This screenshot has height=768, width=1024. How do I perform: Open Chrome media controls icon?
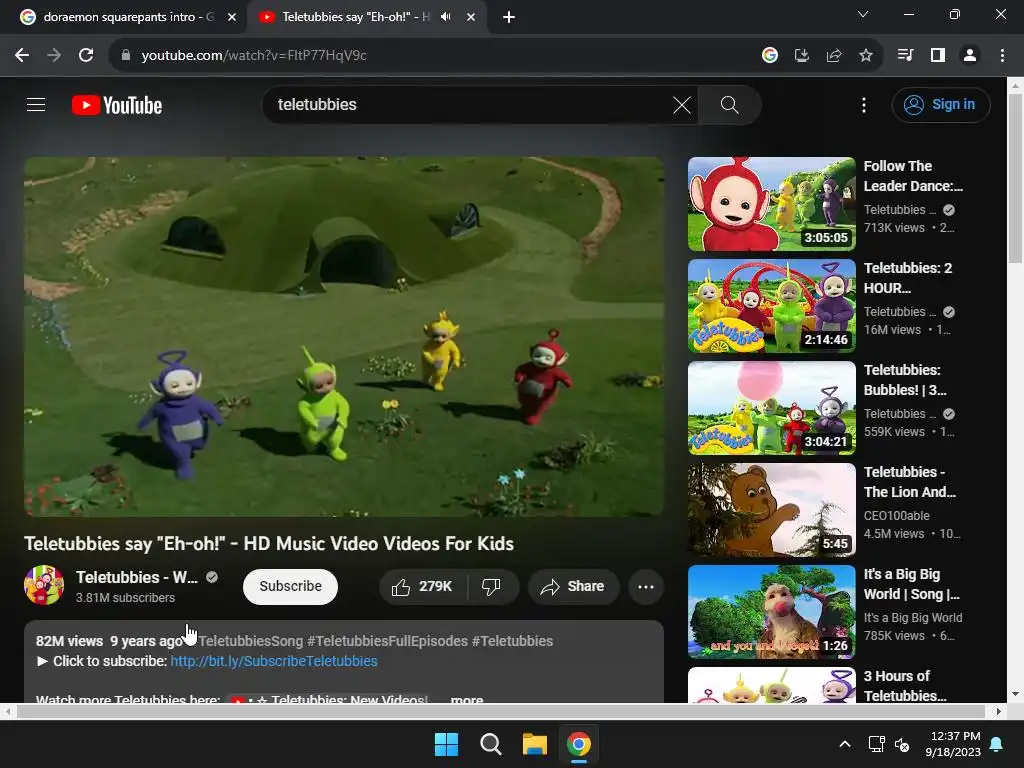(x=905, y=56)
